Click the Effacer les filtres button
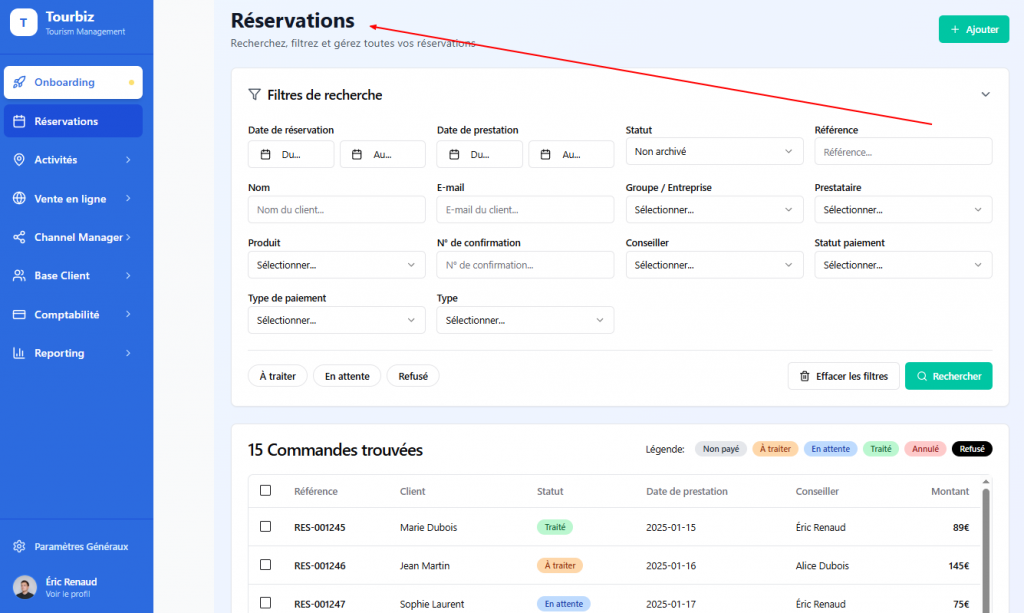The height and width of the screenshot is (613, 1024). (843, 376)
